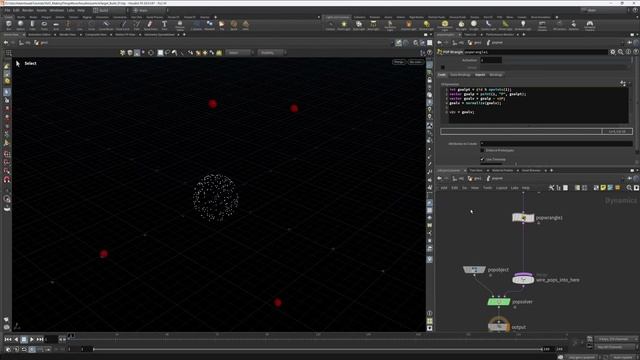
Task: Click the Activation slider track
Action: (x=567, y=60)
